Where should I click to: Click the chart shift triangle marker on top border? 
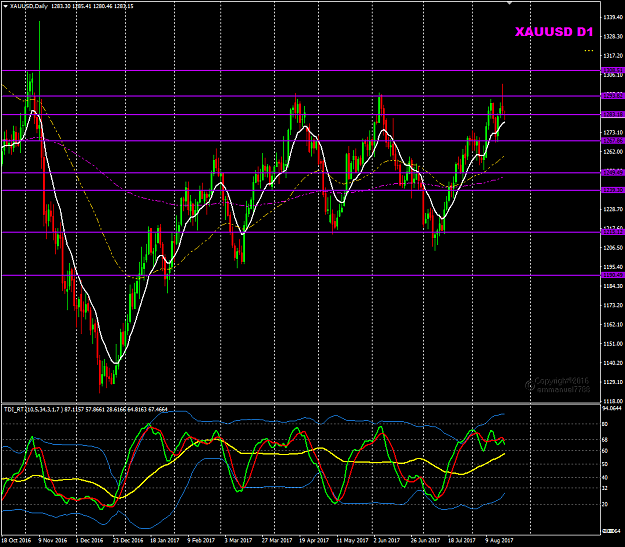509,3
